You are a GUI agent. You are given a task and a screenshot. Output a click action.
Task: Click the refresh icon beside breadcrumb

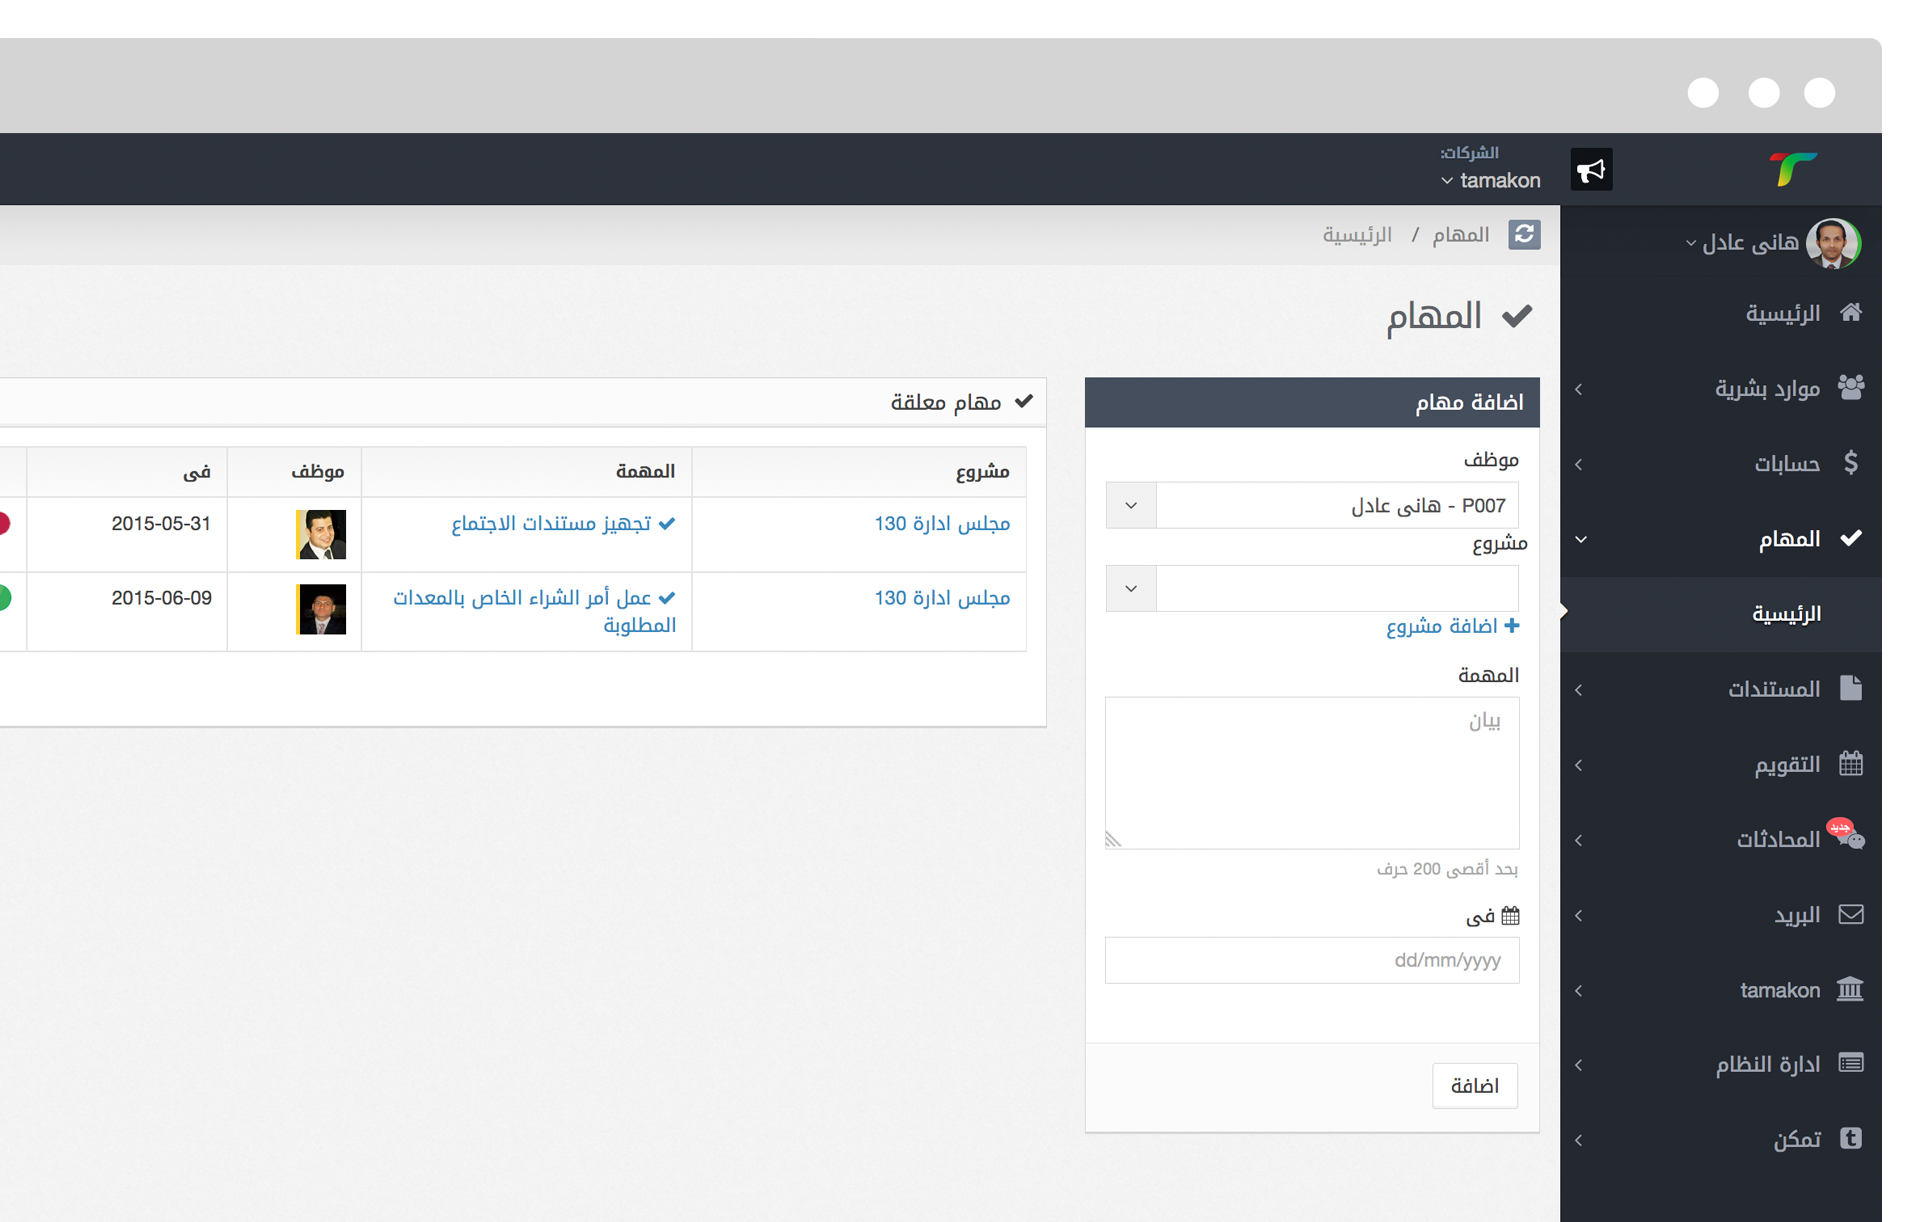[1524, 234]
